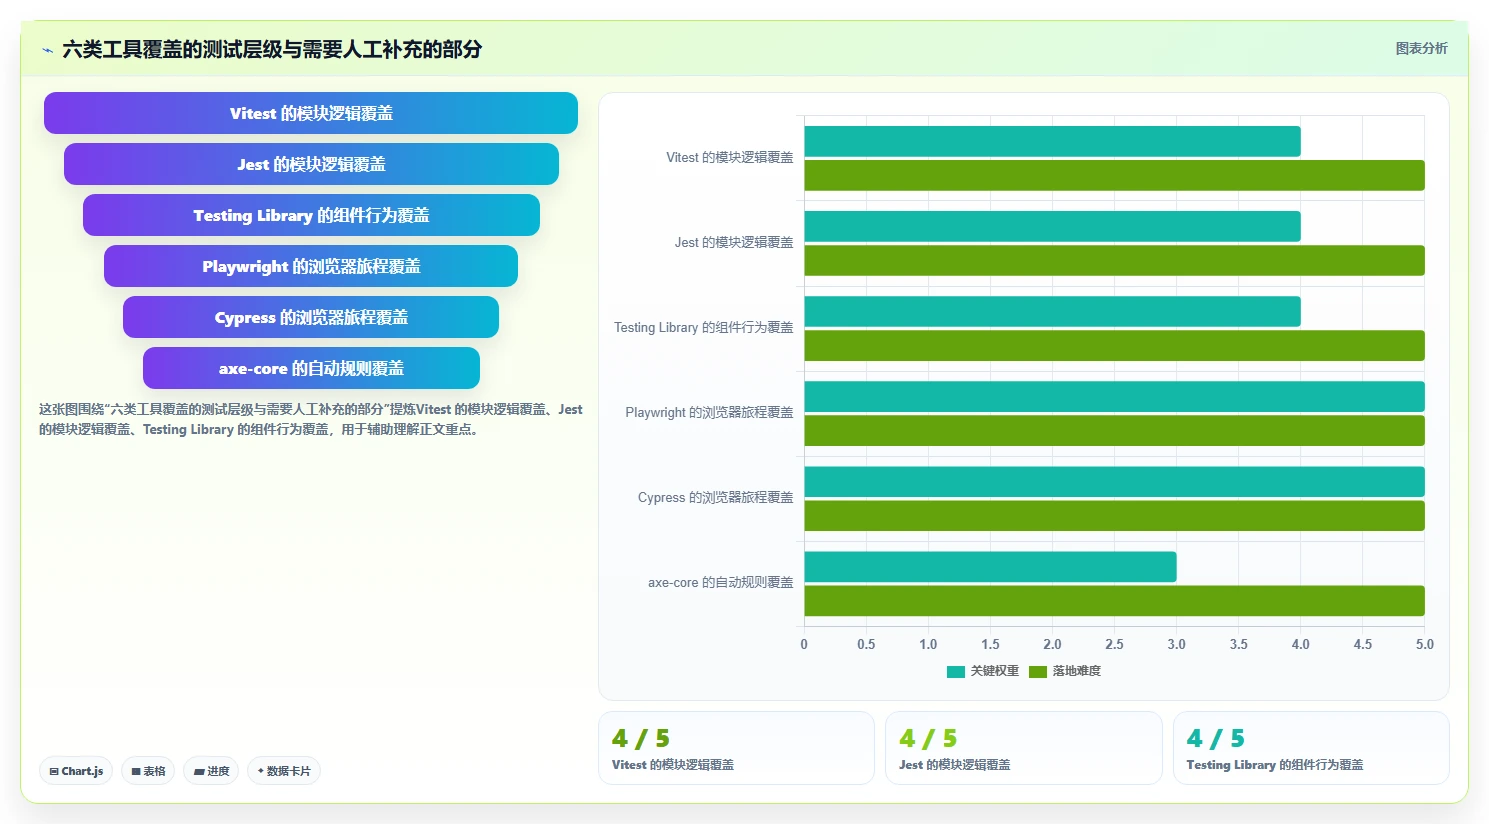Click the chart axis label Testing Library 的组件行为覆盖
The height and width of the screenshot is (824, 1489).
pyautogui.click(x=704, y=327)
